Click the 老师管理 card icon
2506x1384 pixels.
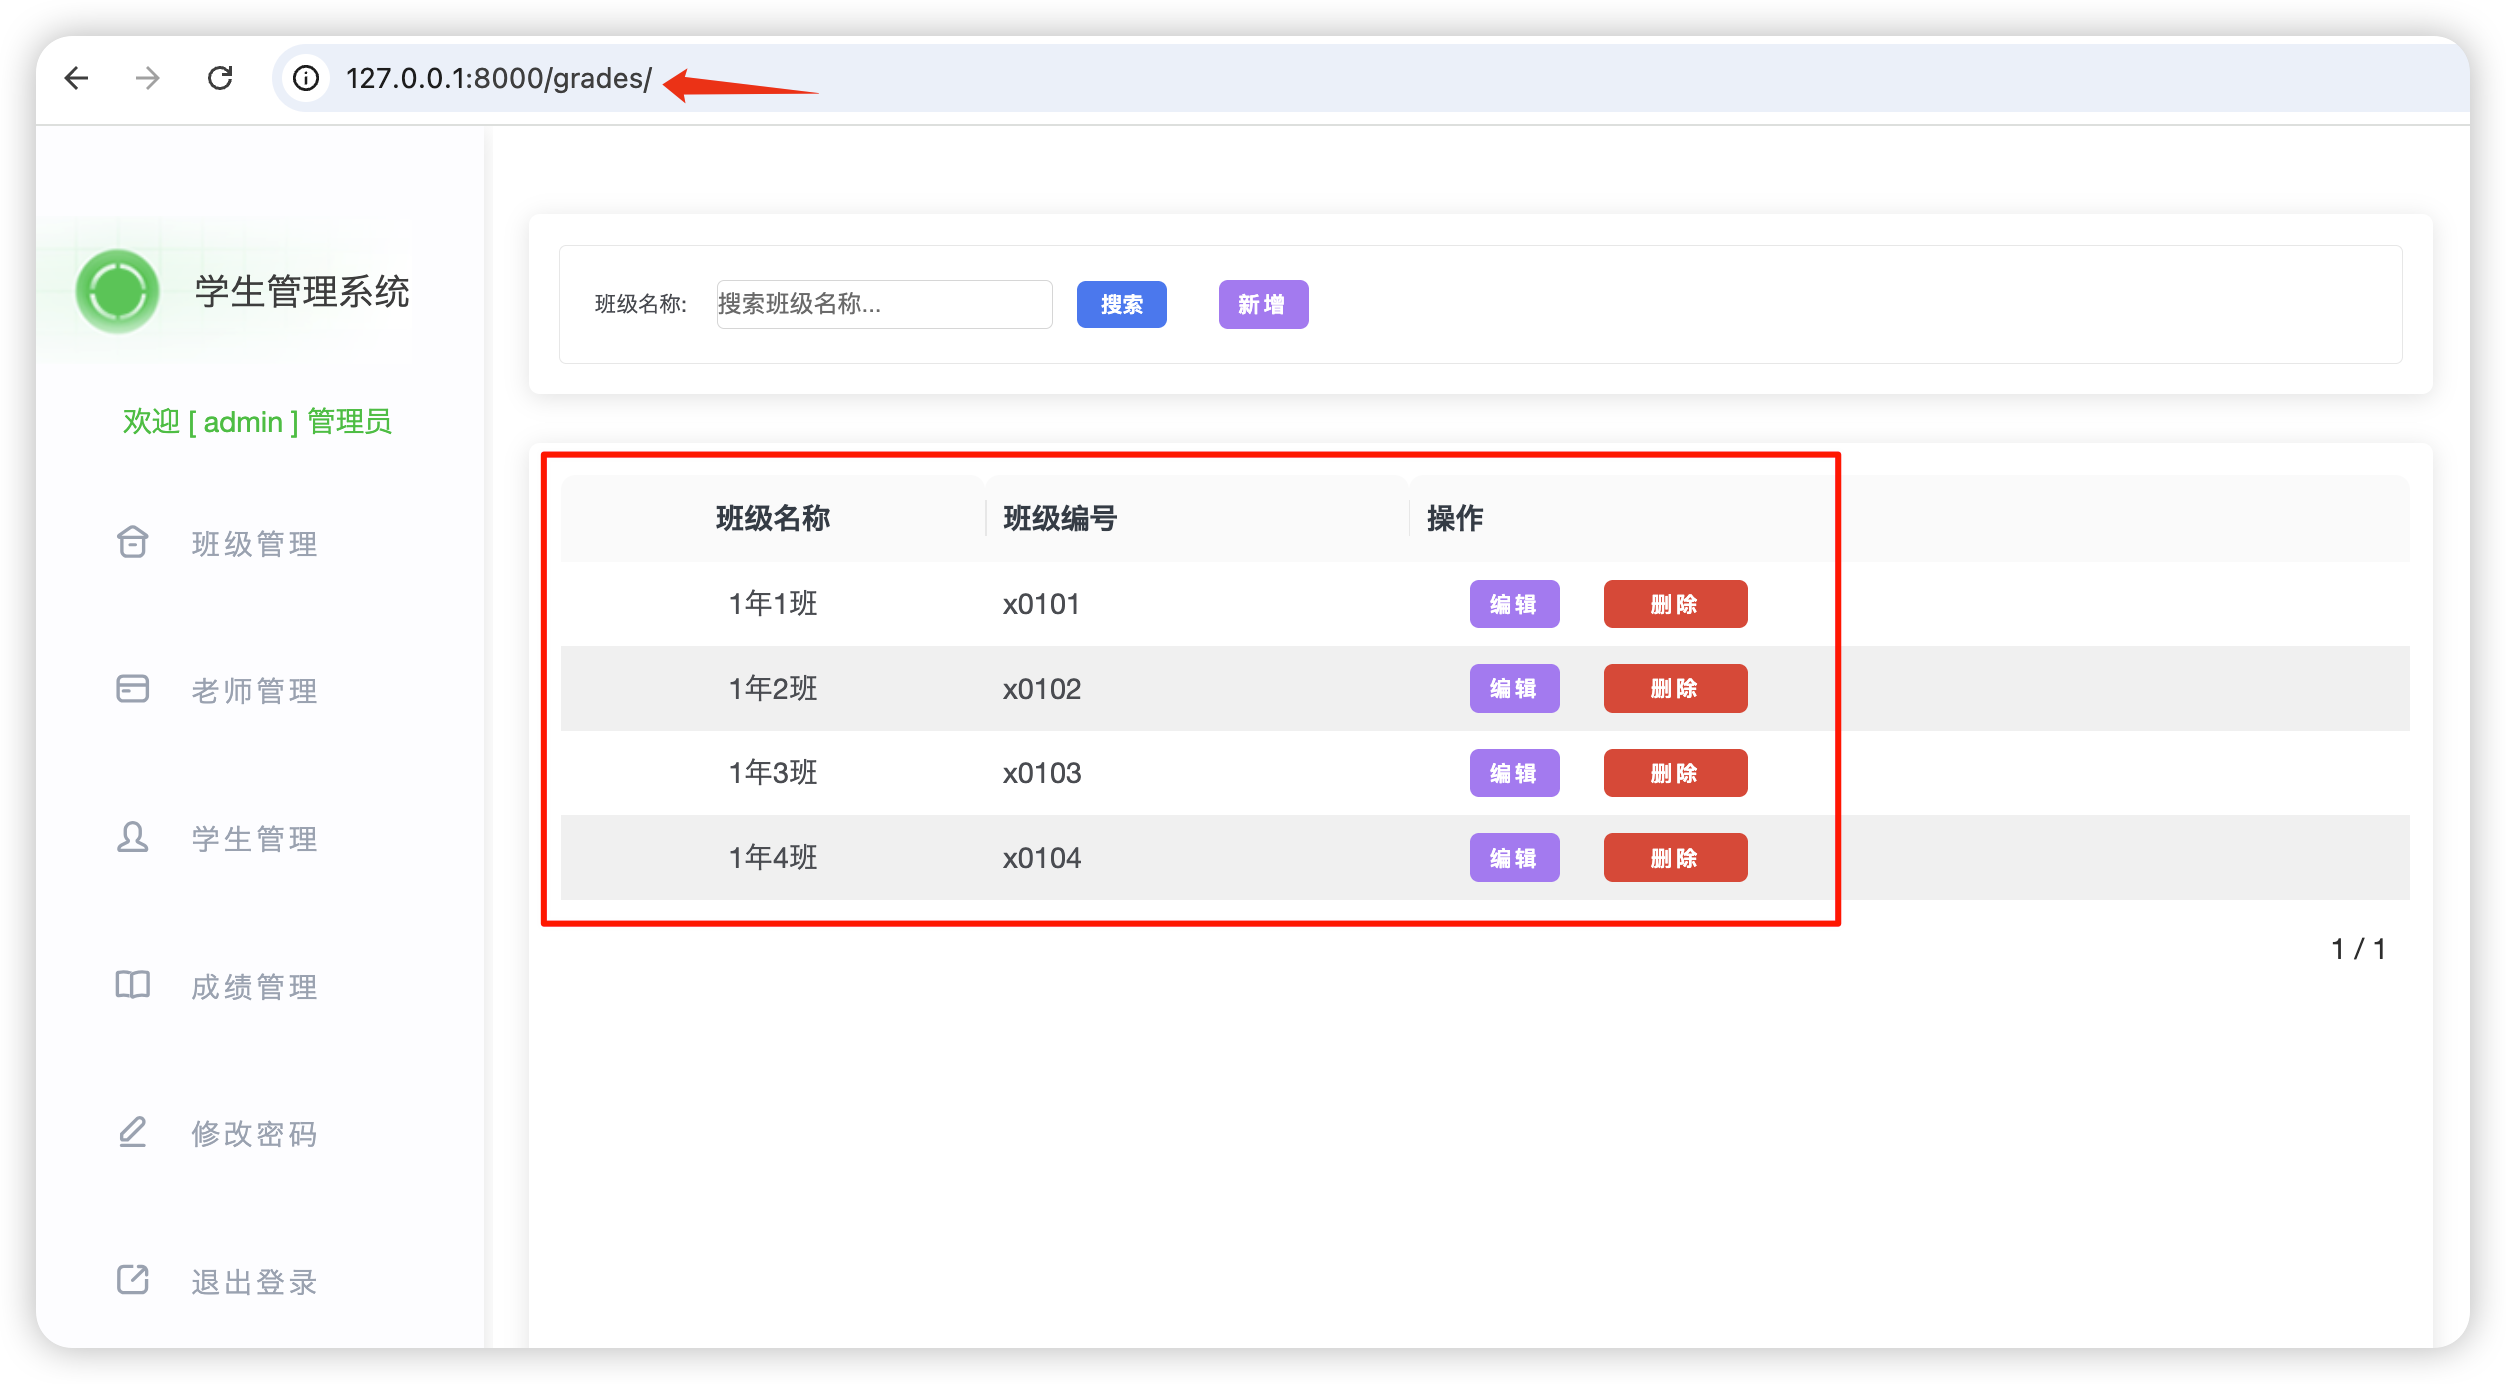pyautogui.click(x=132, y=689)
